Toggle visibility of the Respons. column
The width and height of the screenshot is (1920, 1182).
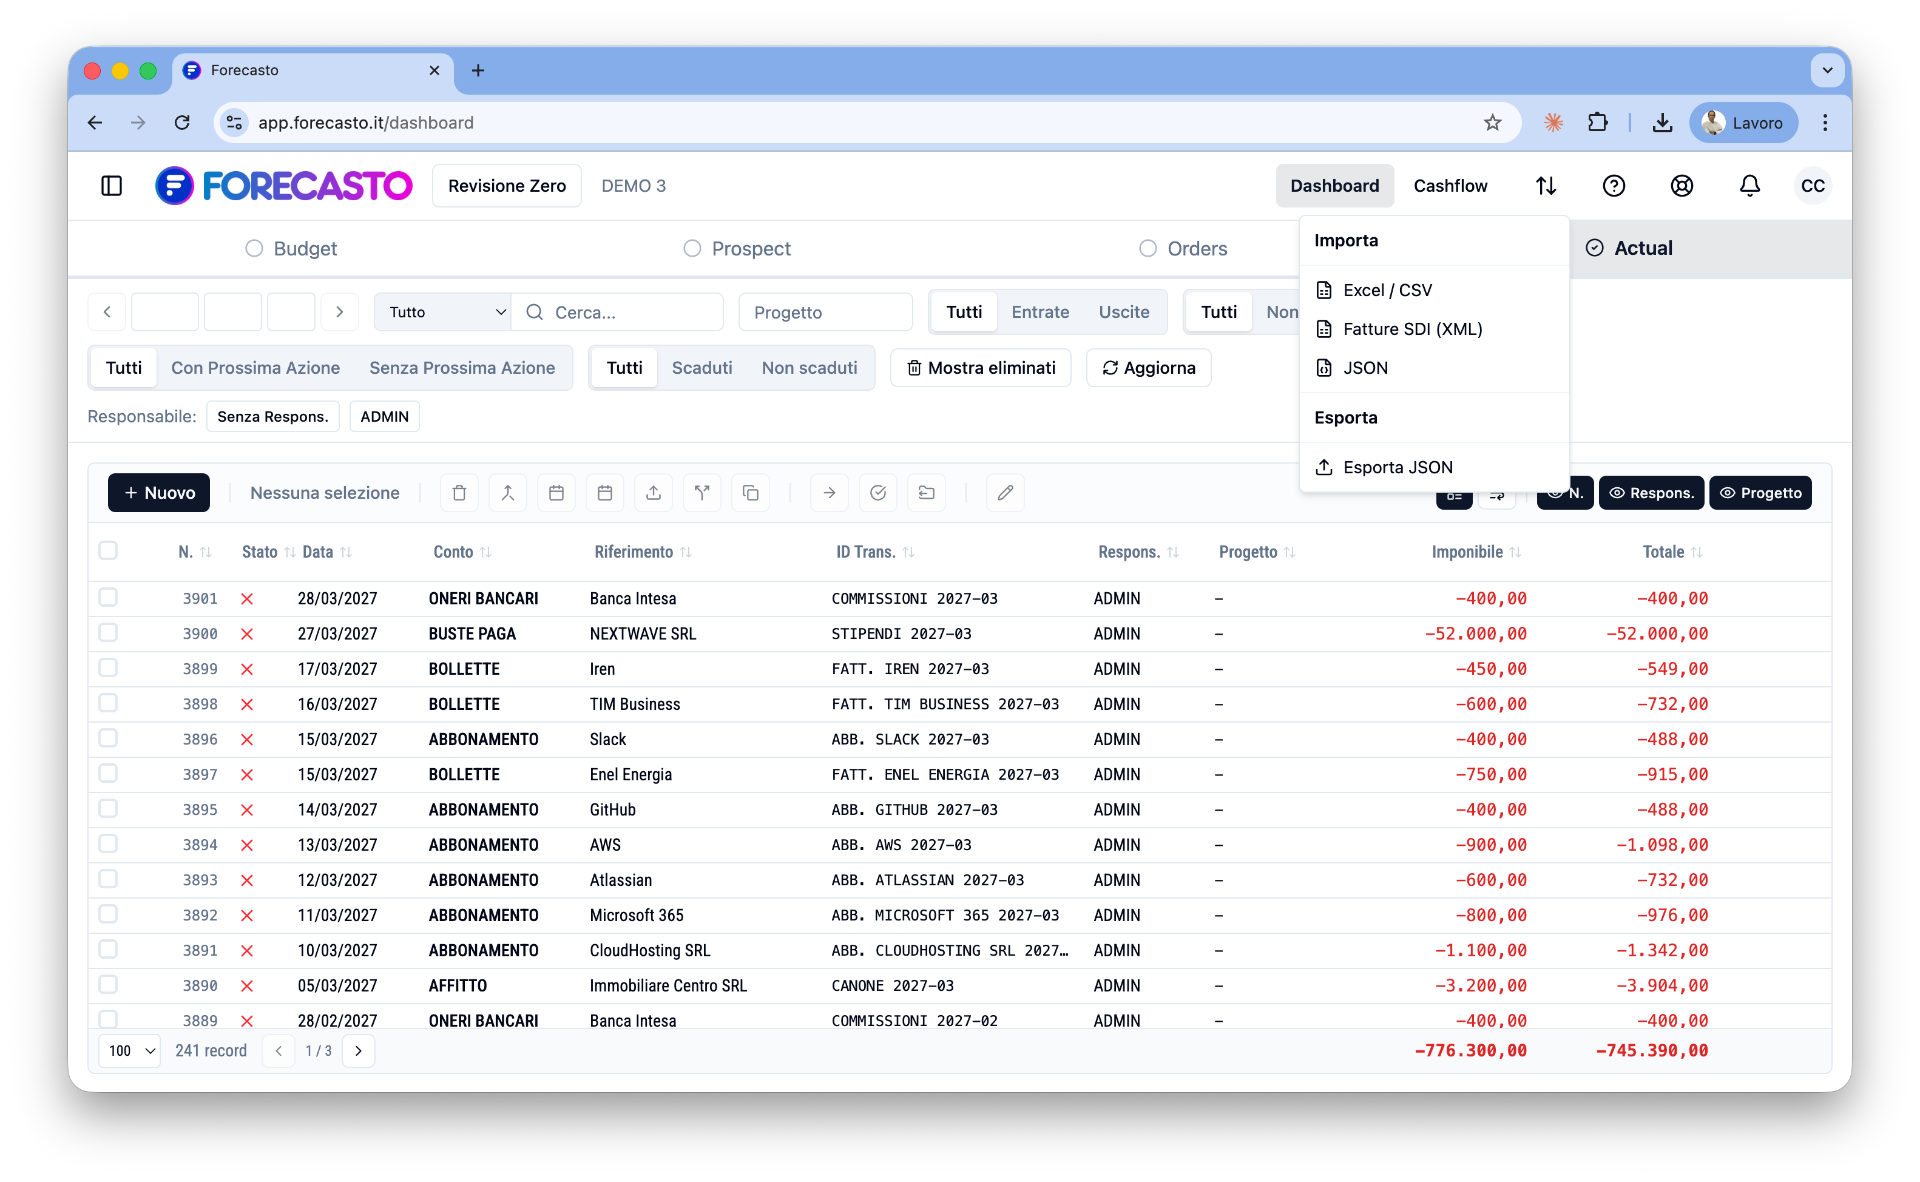click(x=1651, y=492)
